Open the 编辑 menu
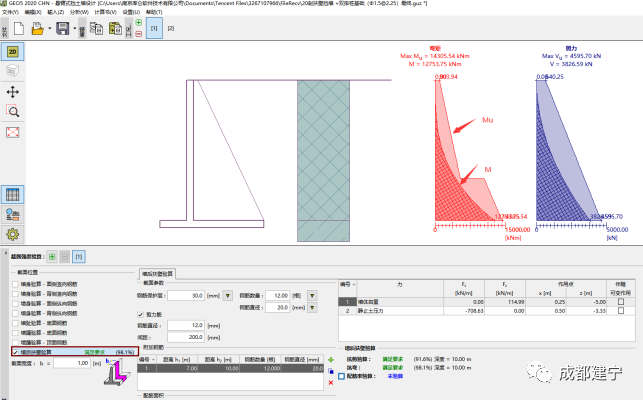The width and height of the screenshot is (643, 401). (33, 12)
